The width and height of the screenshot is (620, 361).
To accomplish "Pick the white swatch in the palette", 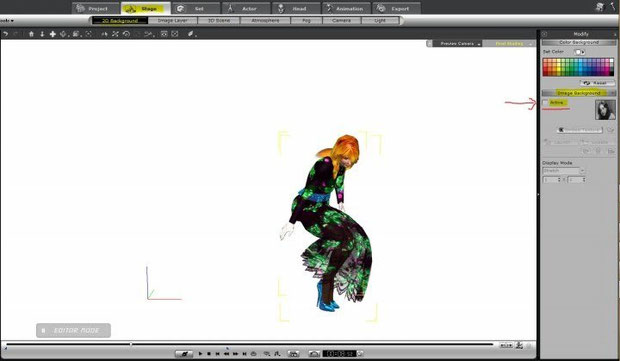I will [612, 60].
